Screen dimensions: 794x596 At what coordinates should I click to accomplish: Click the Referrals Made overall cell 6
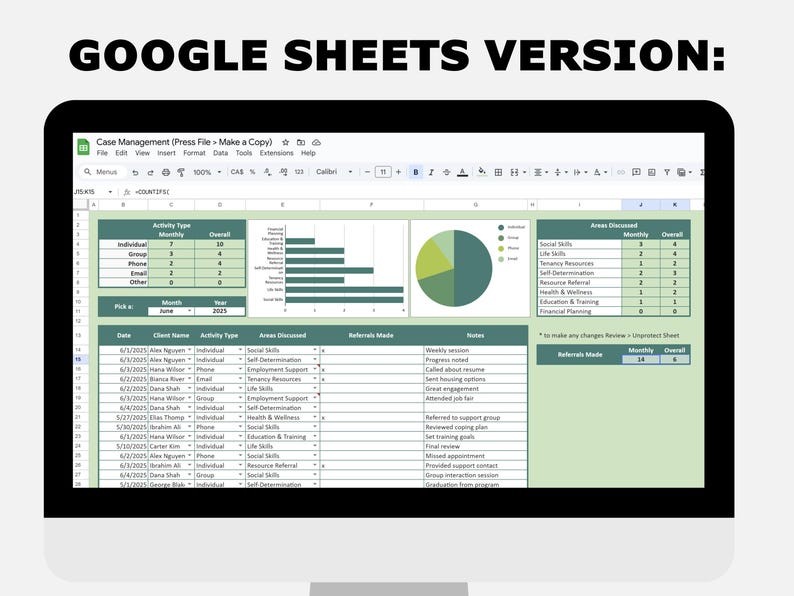674,359
